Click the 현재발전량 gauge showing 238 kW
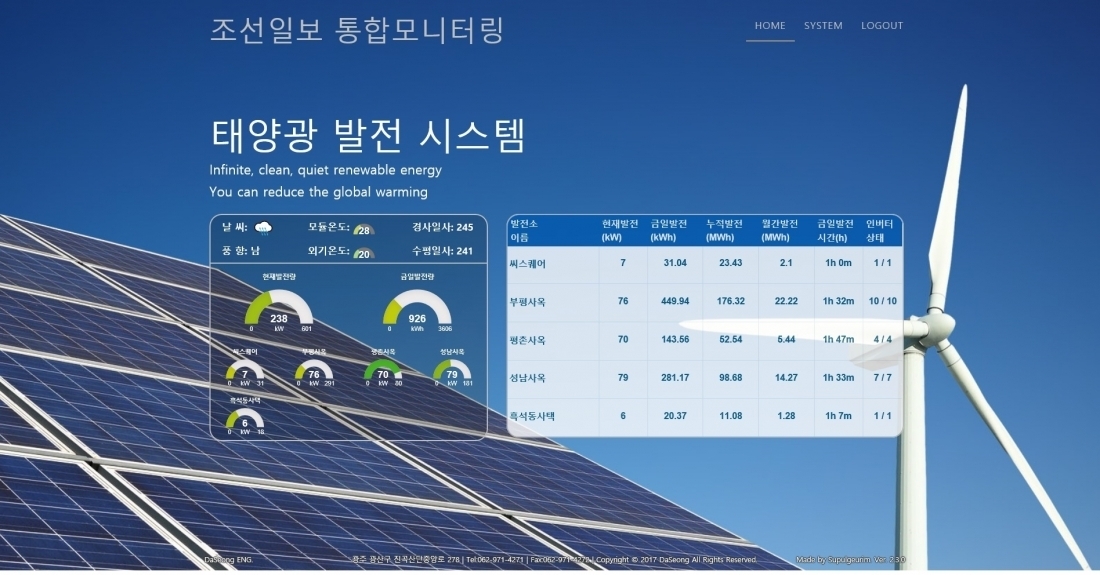 278,308
